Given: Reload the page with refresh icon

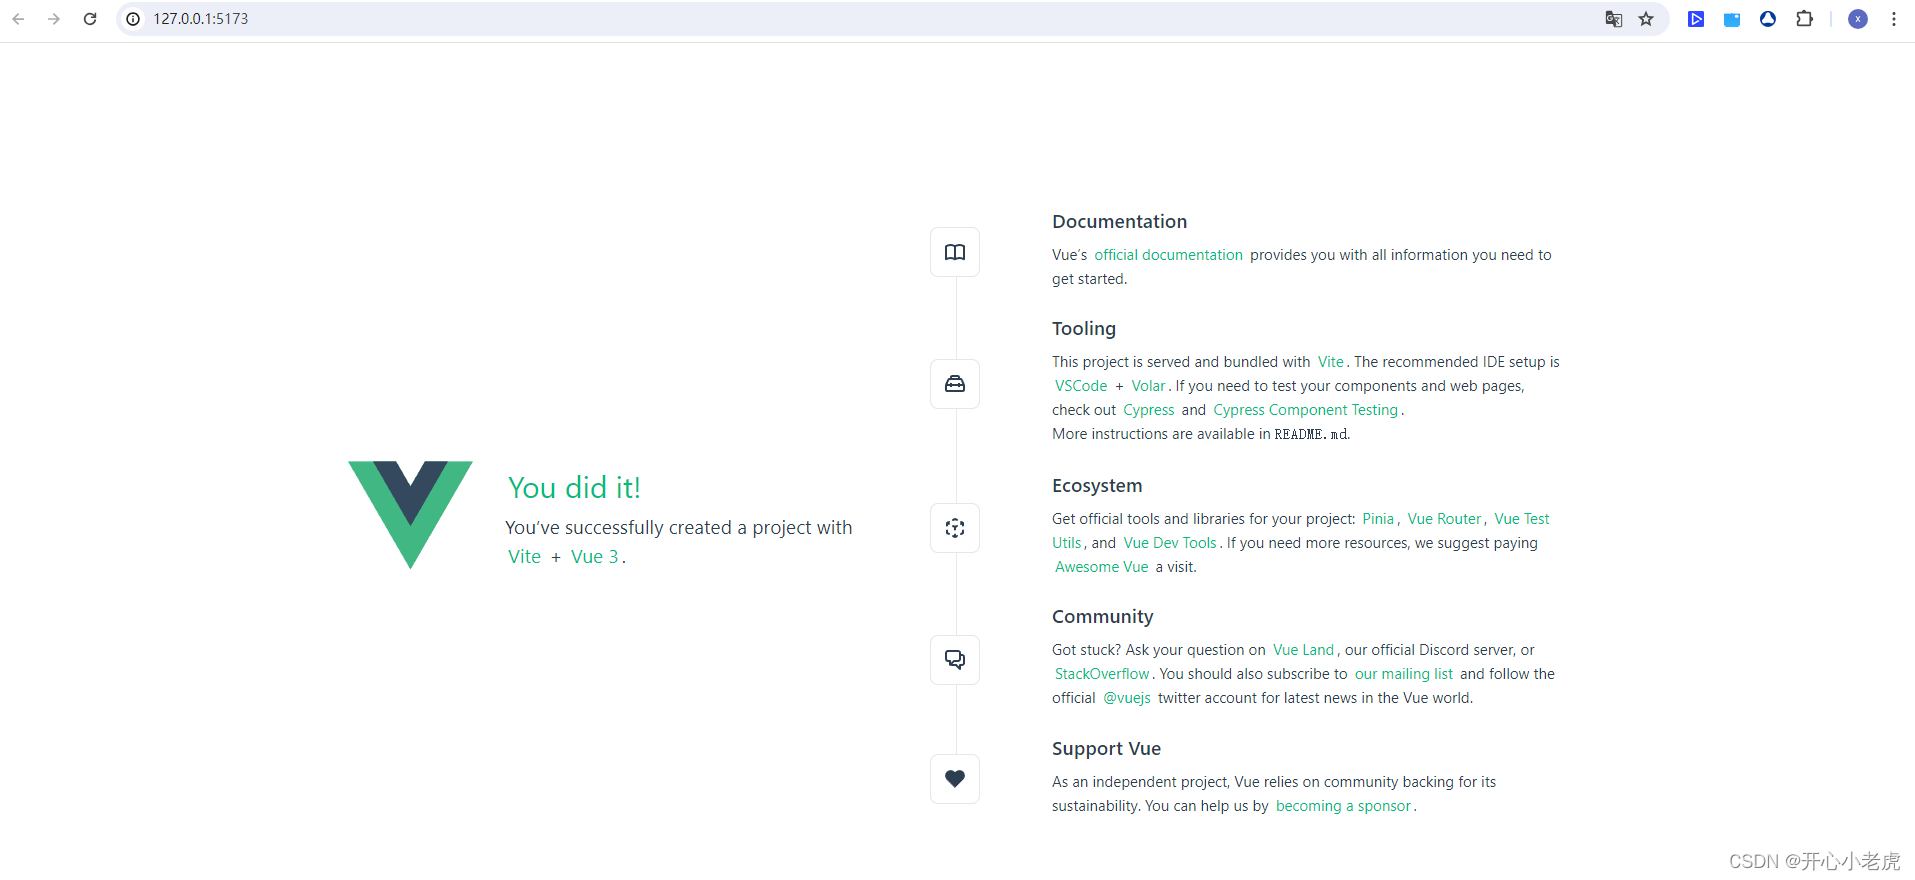Looking at the screenshot, I should [x=90, y=19].
